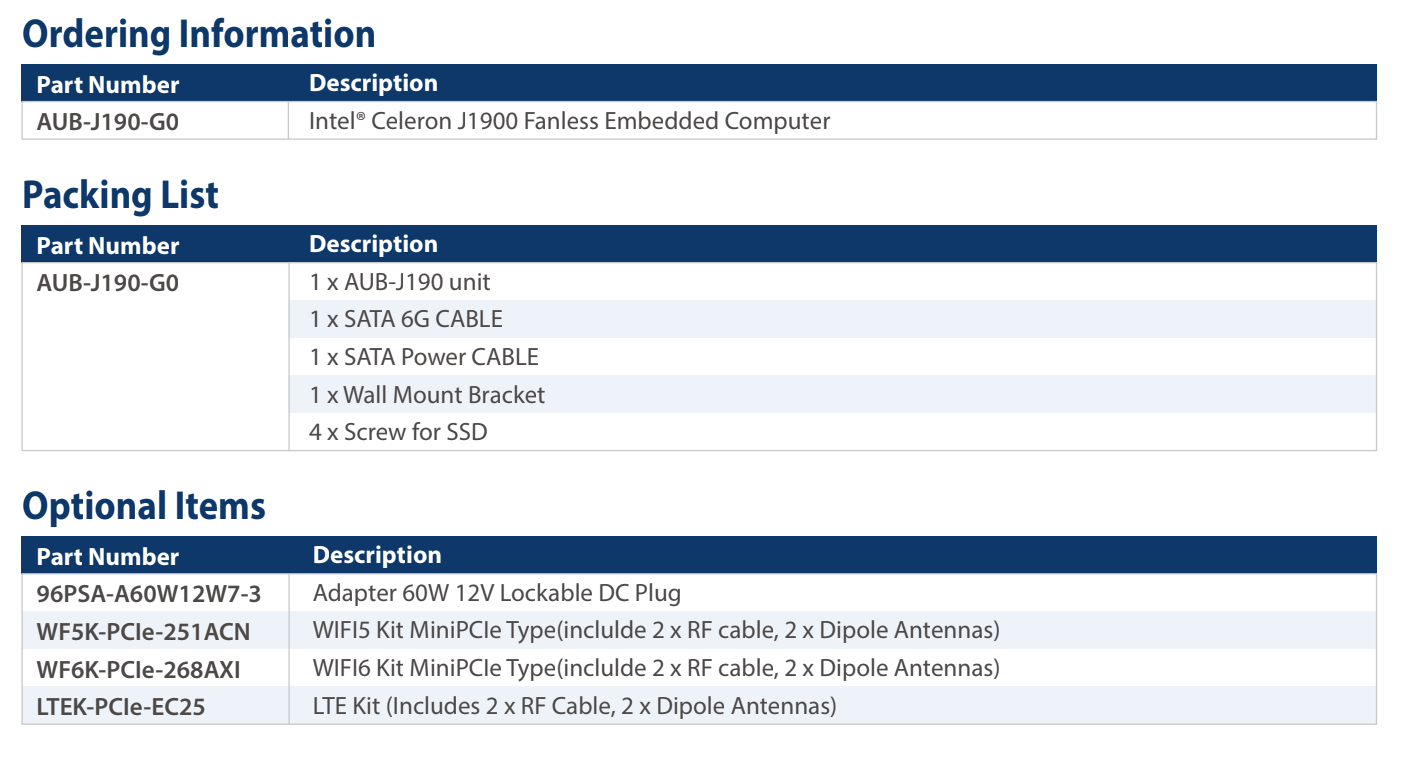The image size is (1410, 764).
Task: Click part number AUB-J190-G0 under Packing List
Action: (108, 283)
